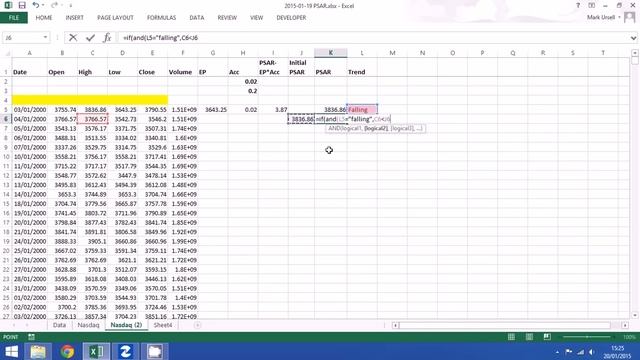This screenshot has height=360, width=640.
Task: Click the macro recording status bar icon
Action: [x=31, y=337]
